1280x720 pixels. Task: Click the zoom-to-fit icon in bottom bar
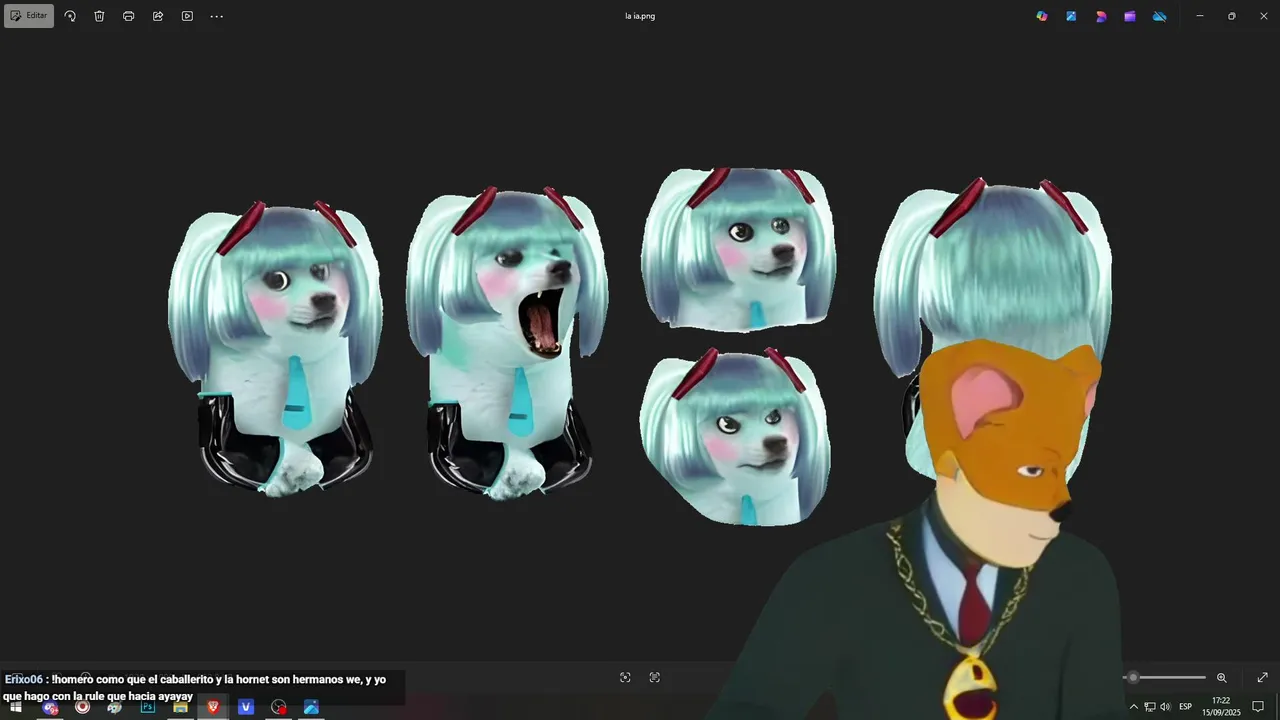point(625,677)
